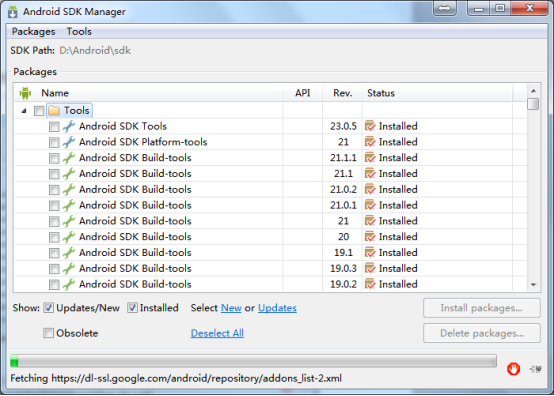Click the Install packages button
The width and height of the screenshot is (554, 396).
coord(482,308)
